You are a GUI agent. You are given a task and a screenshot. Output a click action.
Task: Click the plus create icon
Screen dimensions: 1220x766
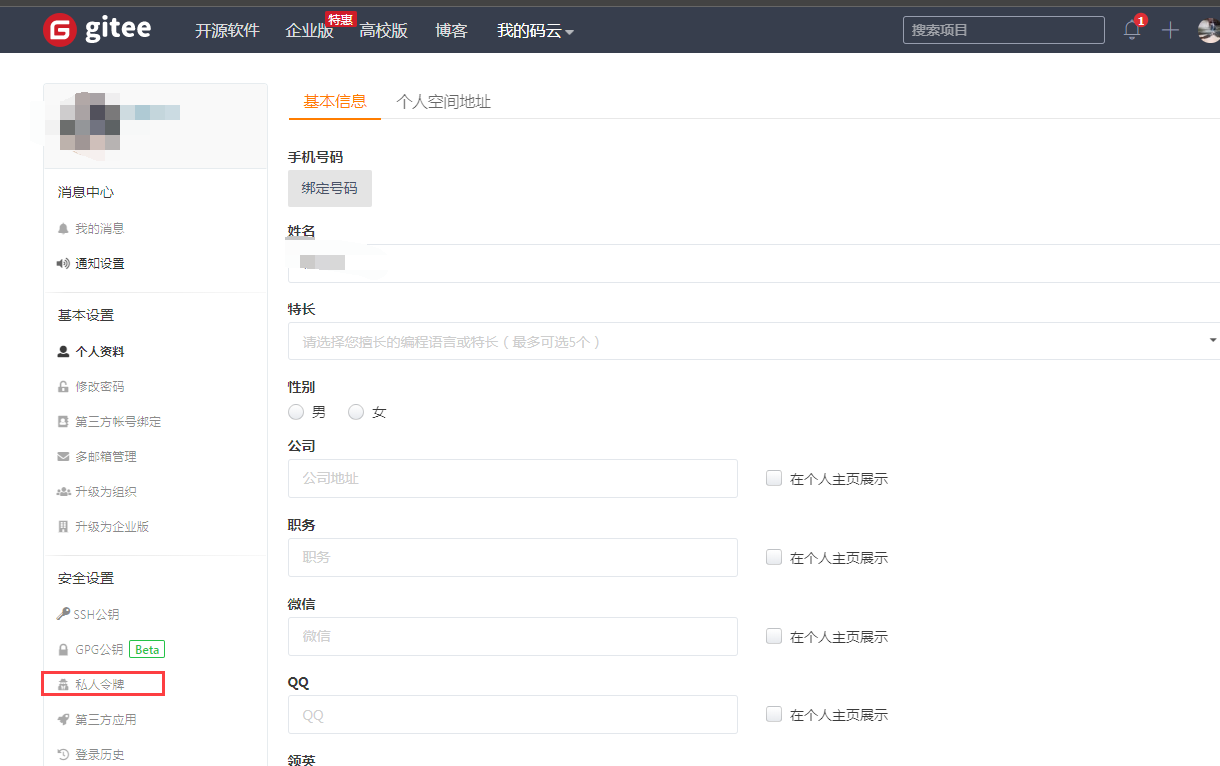1170,30
